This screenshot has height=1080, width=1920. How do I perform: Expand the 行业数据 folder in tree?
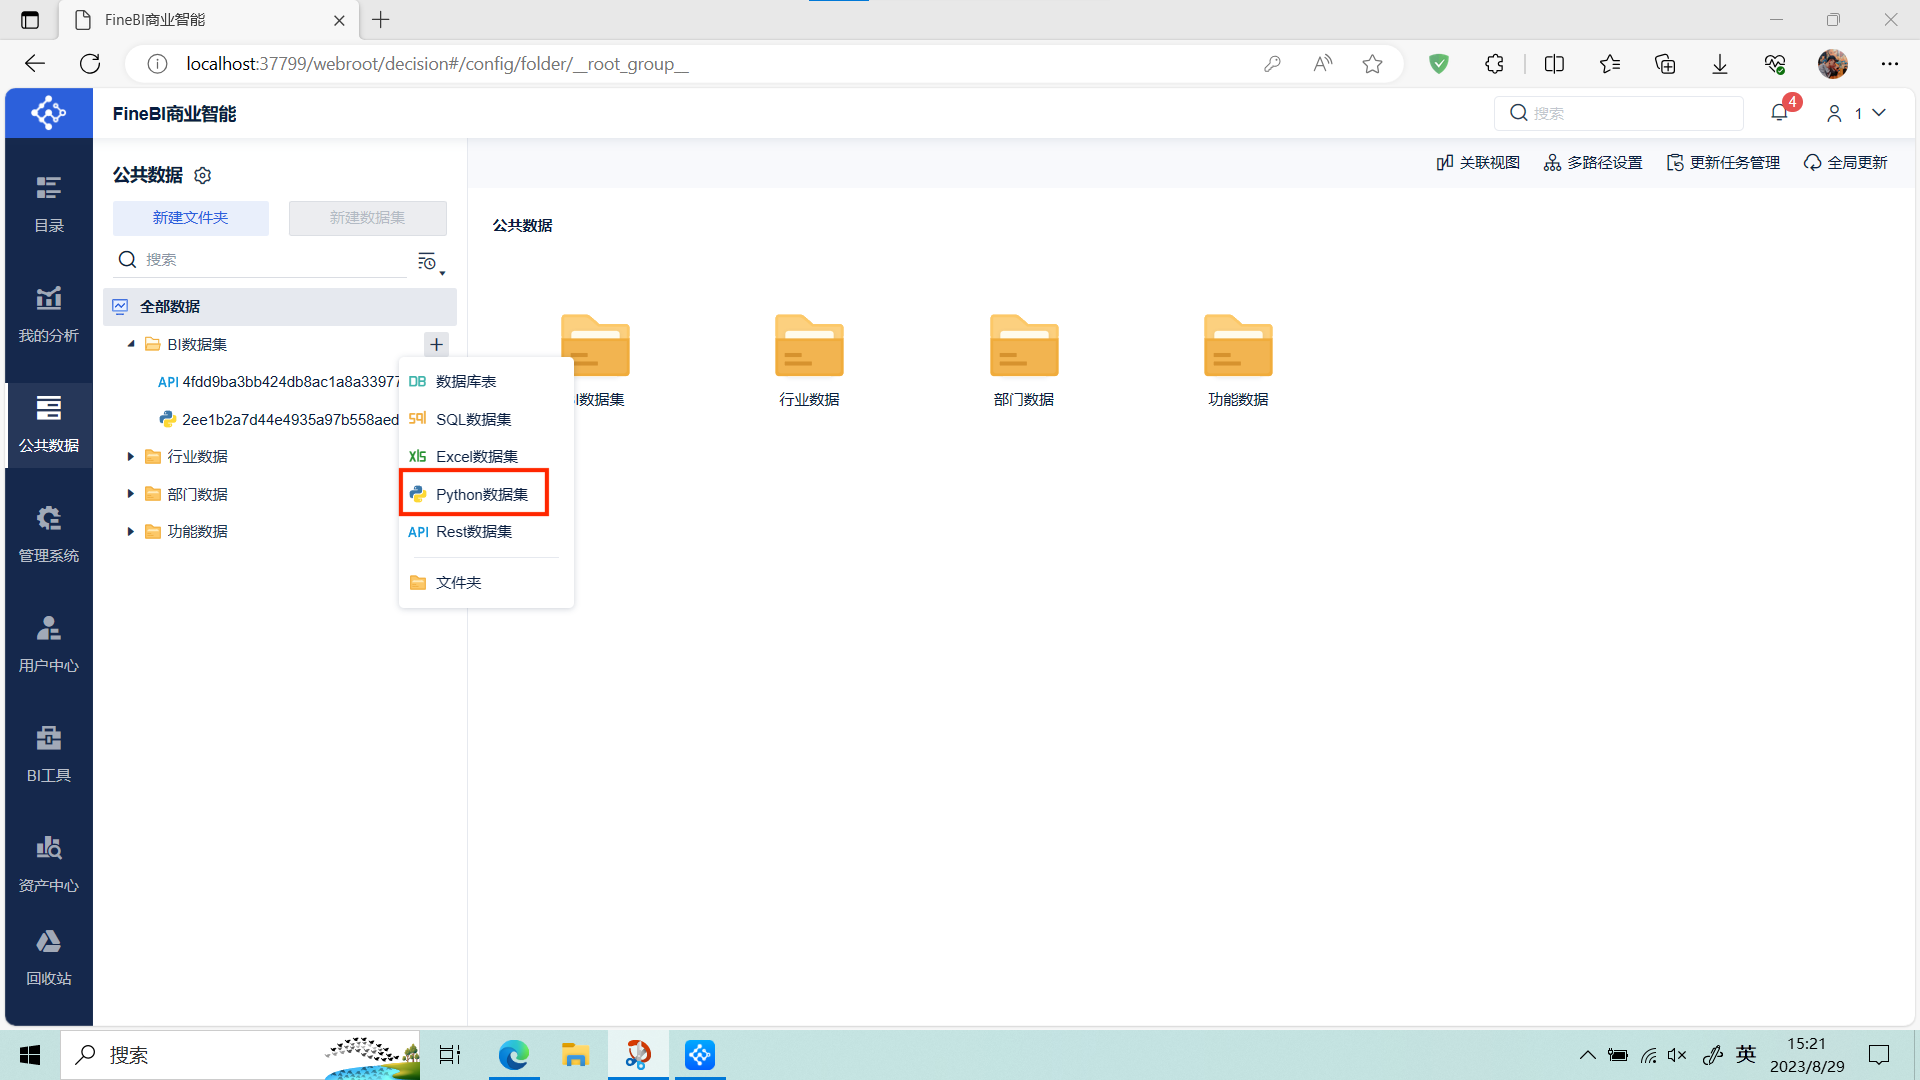[x=131, y=457]
